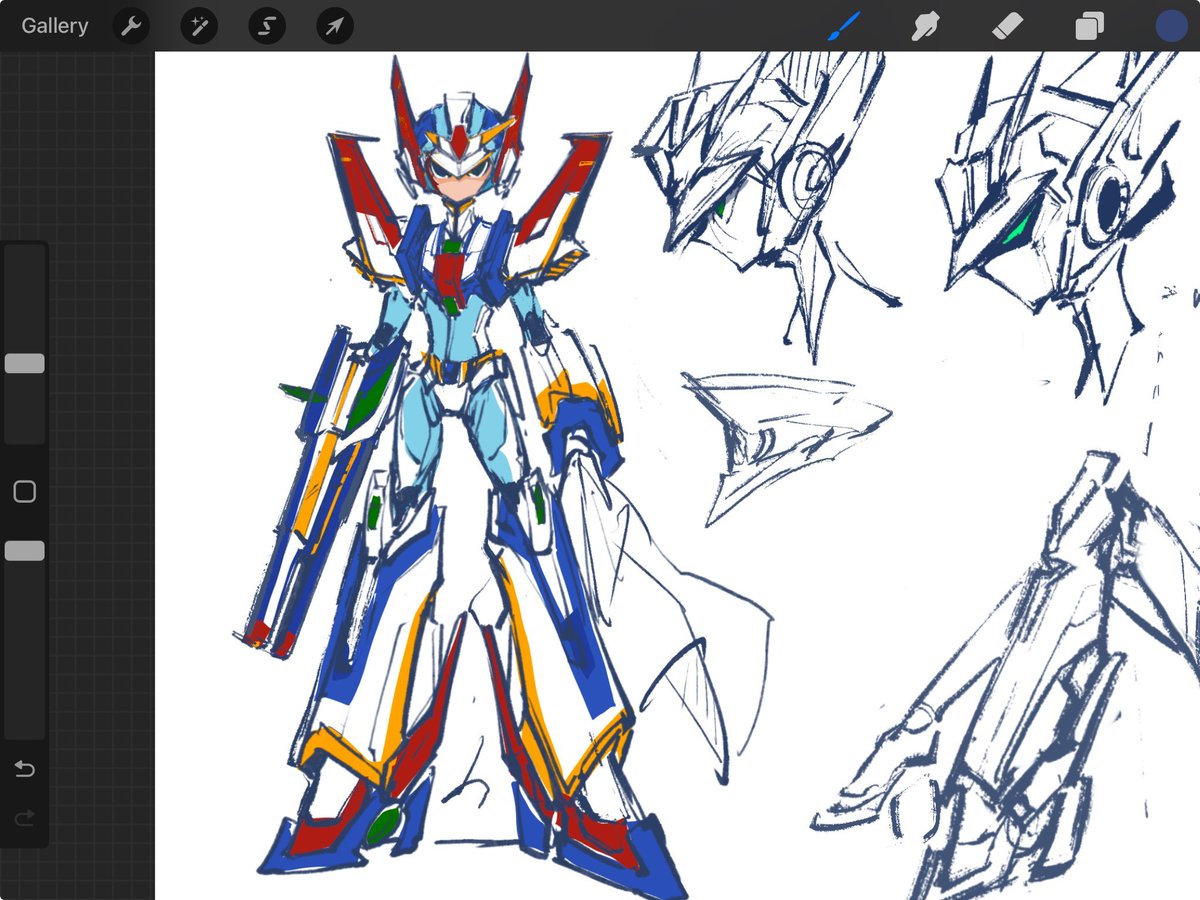
Task: Tap the brush size slider handle
Action: 24,363
